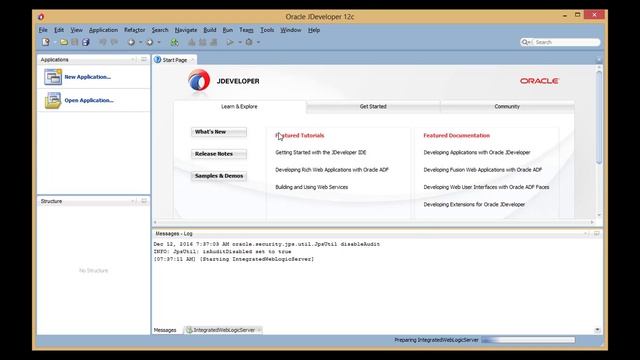Open the New icon's dropdown arrow

(x=55, y=42)
